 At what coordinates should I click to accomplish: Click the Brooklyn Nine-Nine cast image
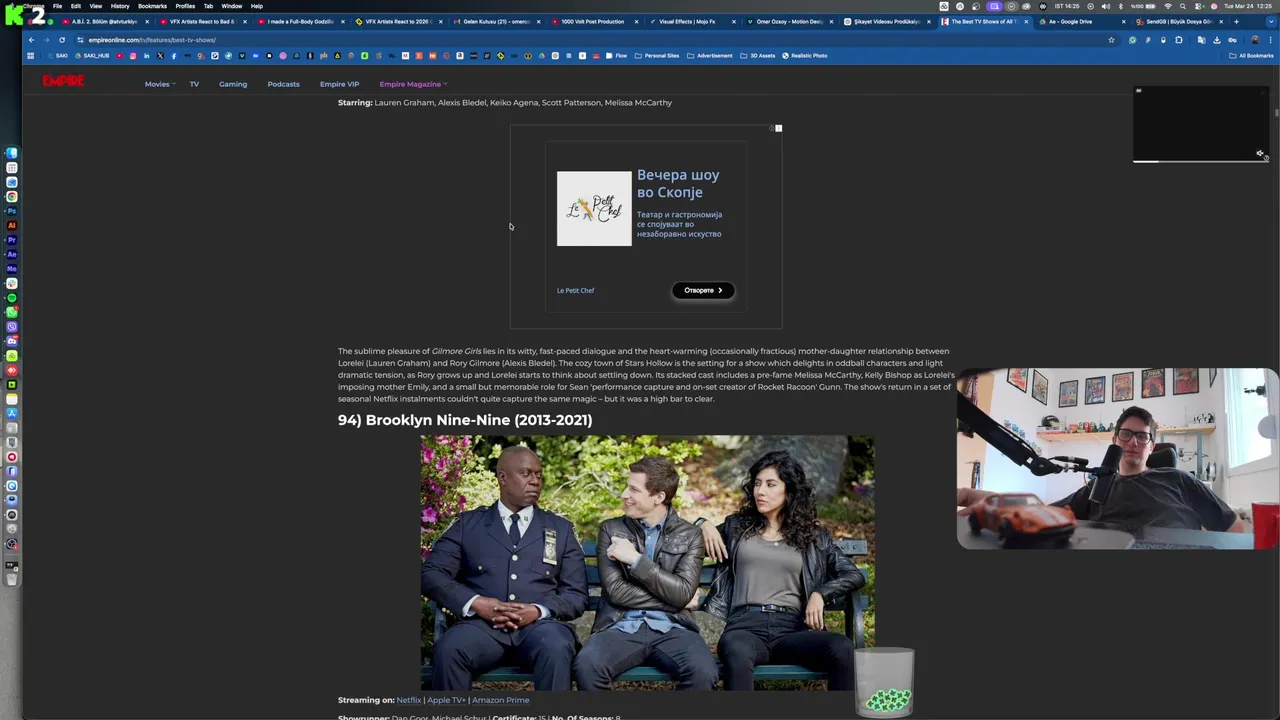pos(647,562)
